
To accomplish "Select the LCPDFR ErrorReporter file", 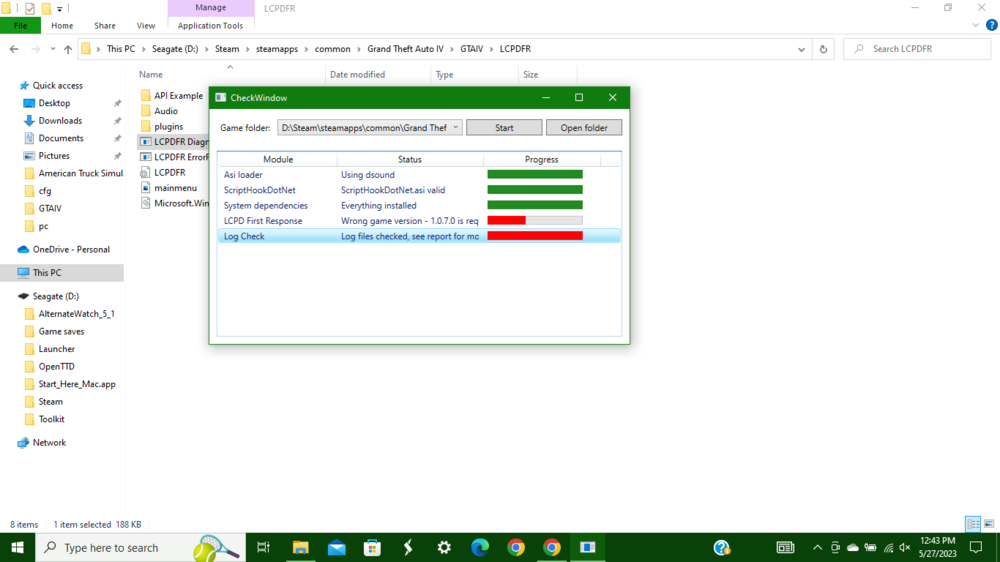I will (173, 157).
